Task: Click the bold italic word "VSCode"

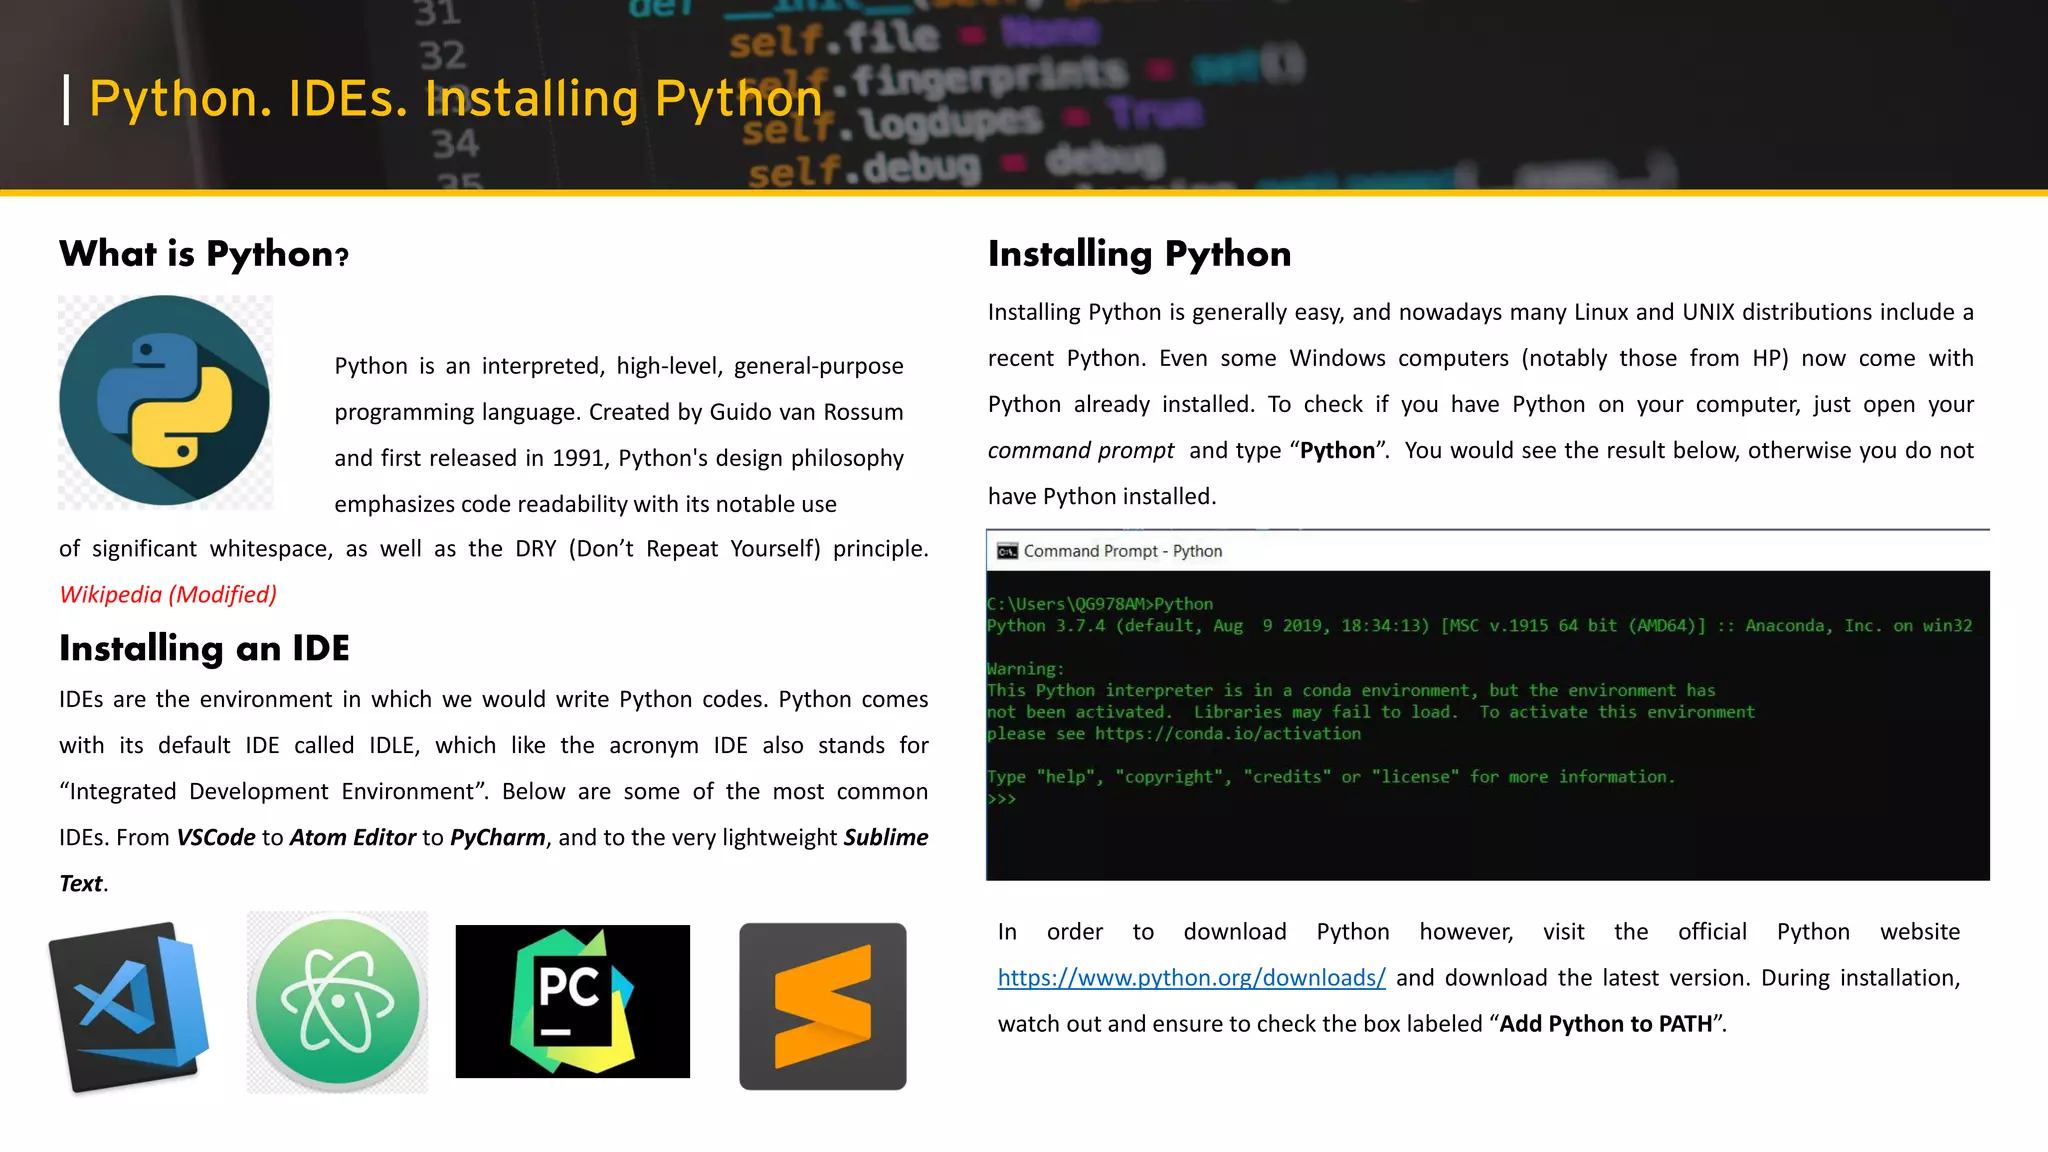Action: [x=216, y=837]
